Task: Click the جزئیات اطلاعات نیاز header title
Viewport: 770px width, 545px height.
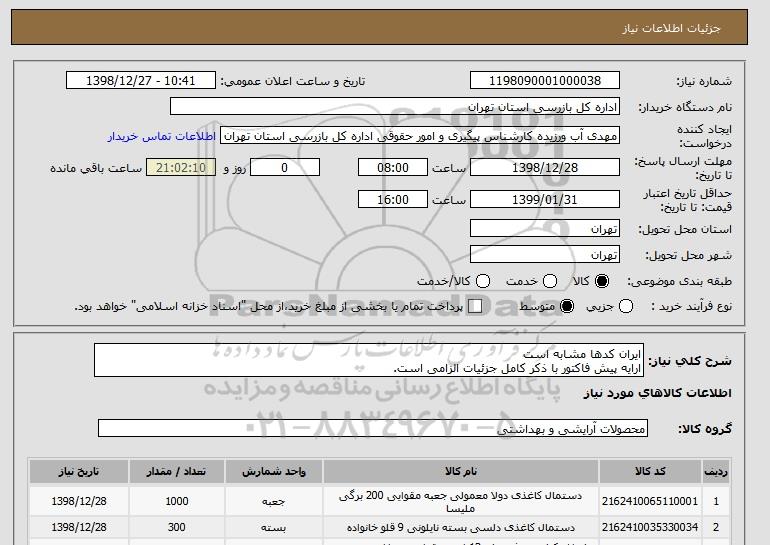Action: [x=671, y=28]
